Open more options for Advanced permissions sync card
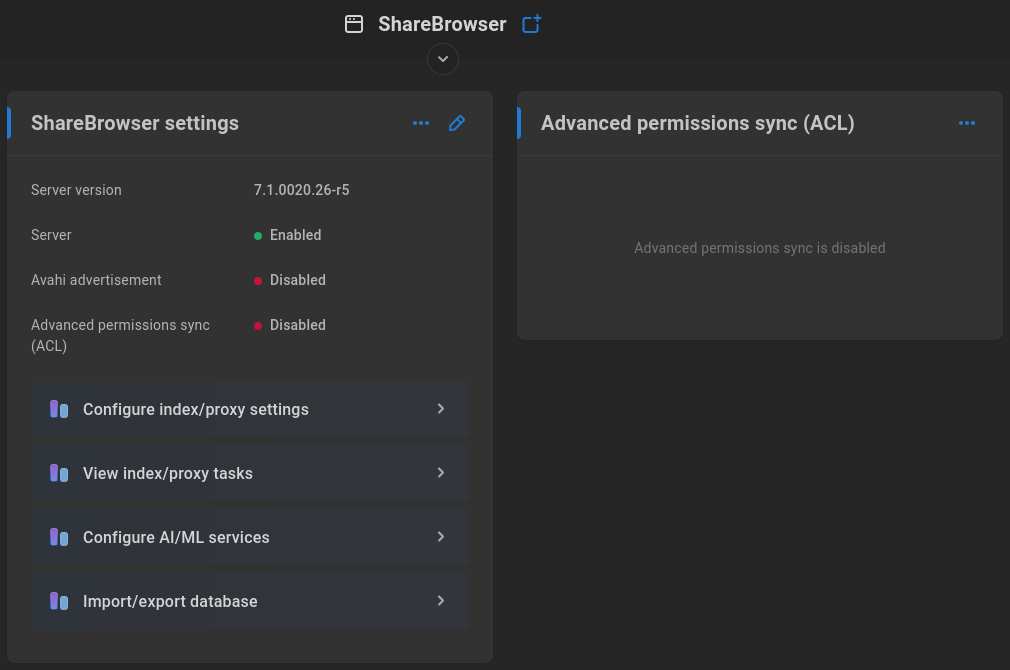Screen dimensions: 1010x670 (967, 123)
